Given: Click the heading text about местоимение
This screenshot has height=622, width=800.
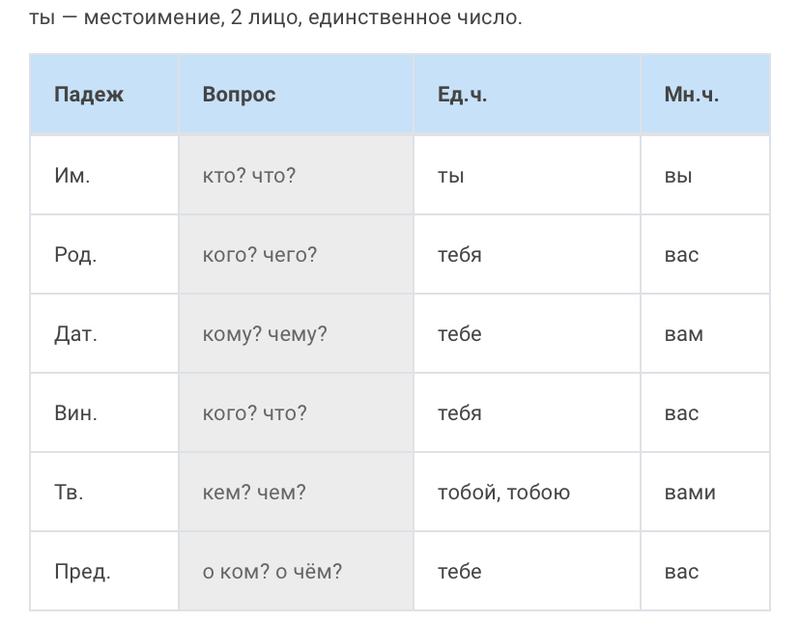Looking at the screenshot, I should [x=276, y=17].
